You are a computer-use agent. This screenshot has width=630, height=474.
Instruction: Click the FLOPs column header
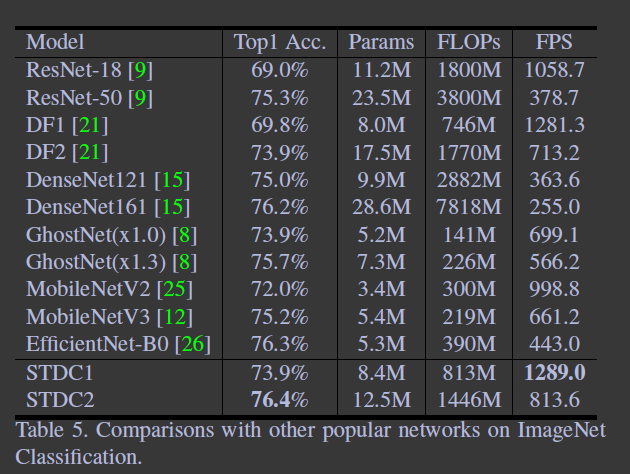coord(469,42)
